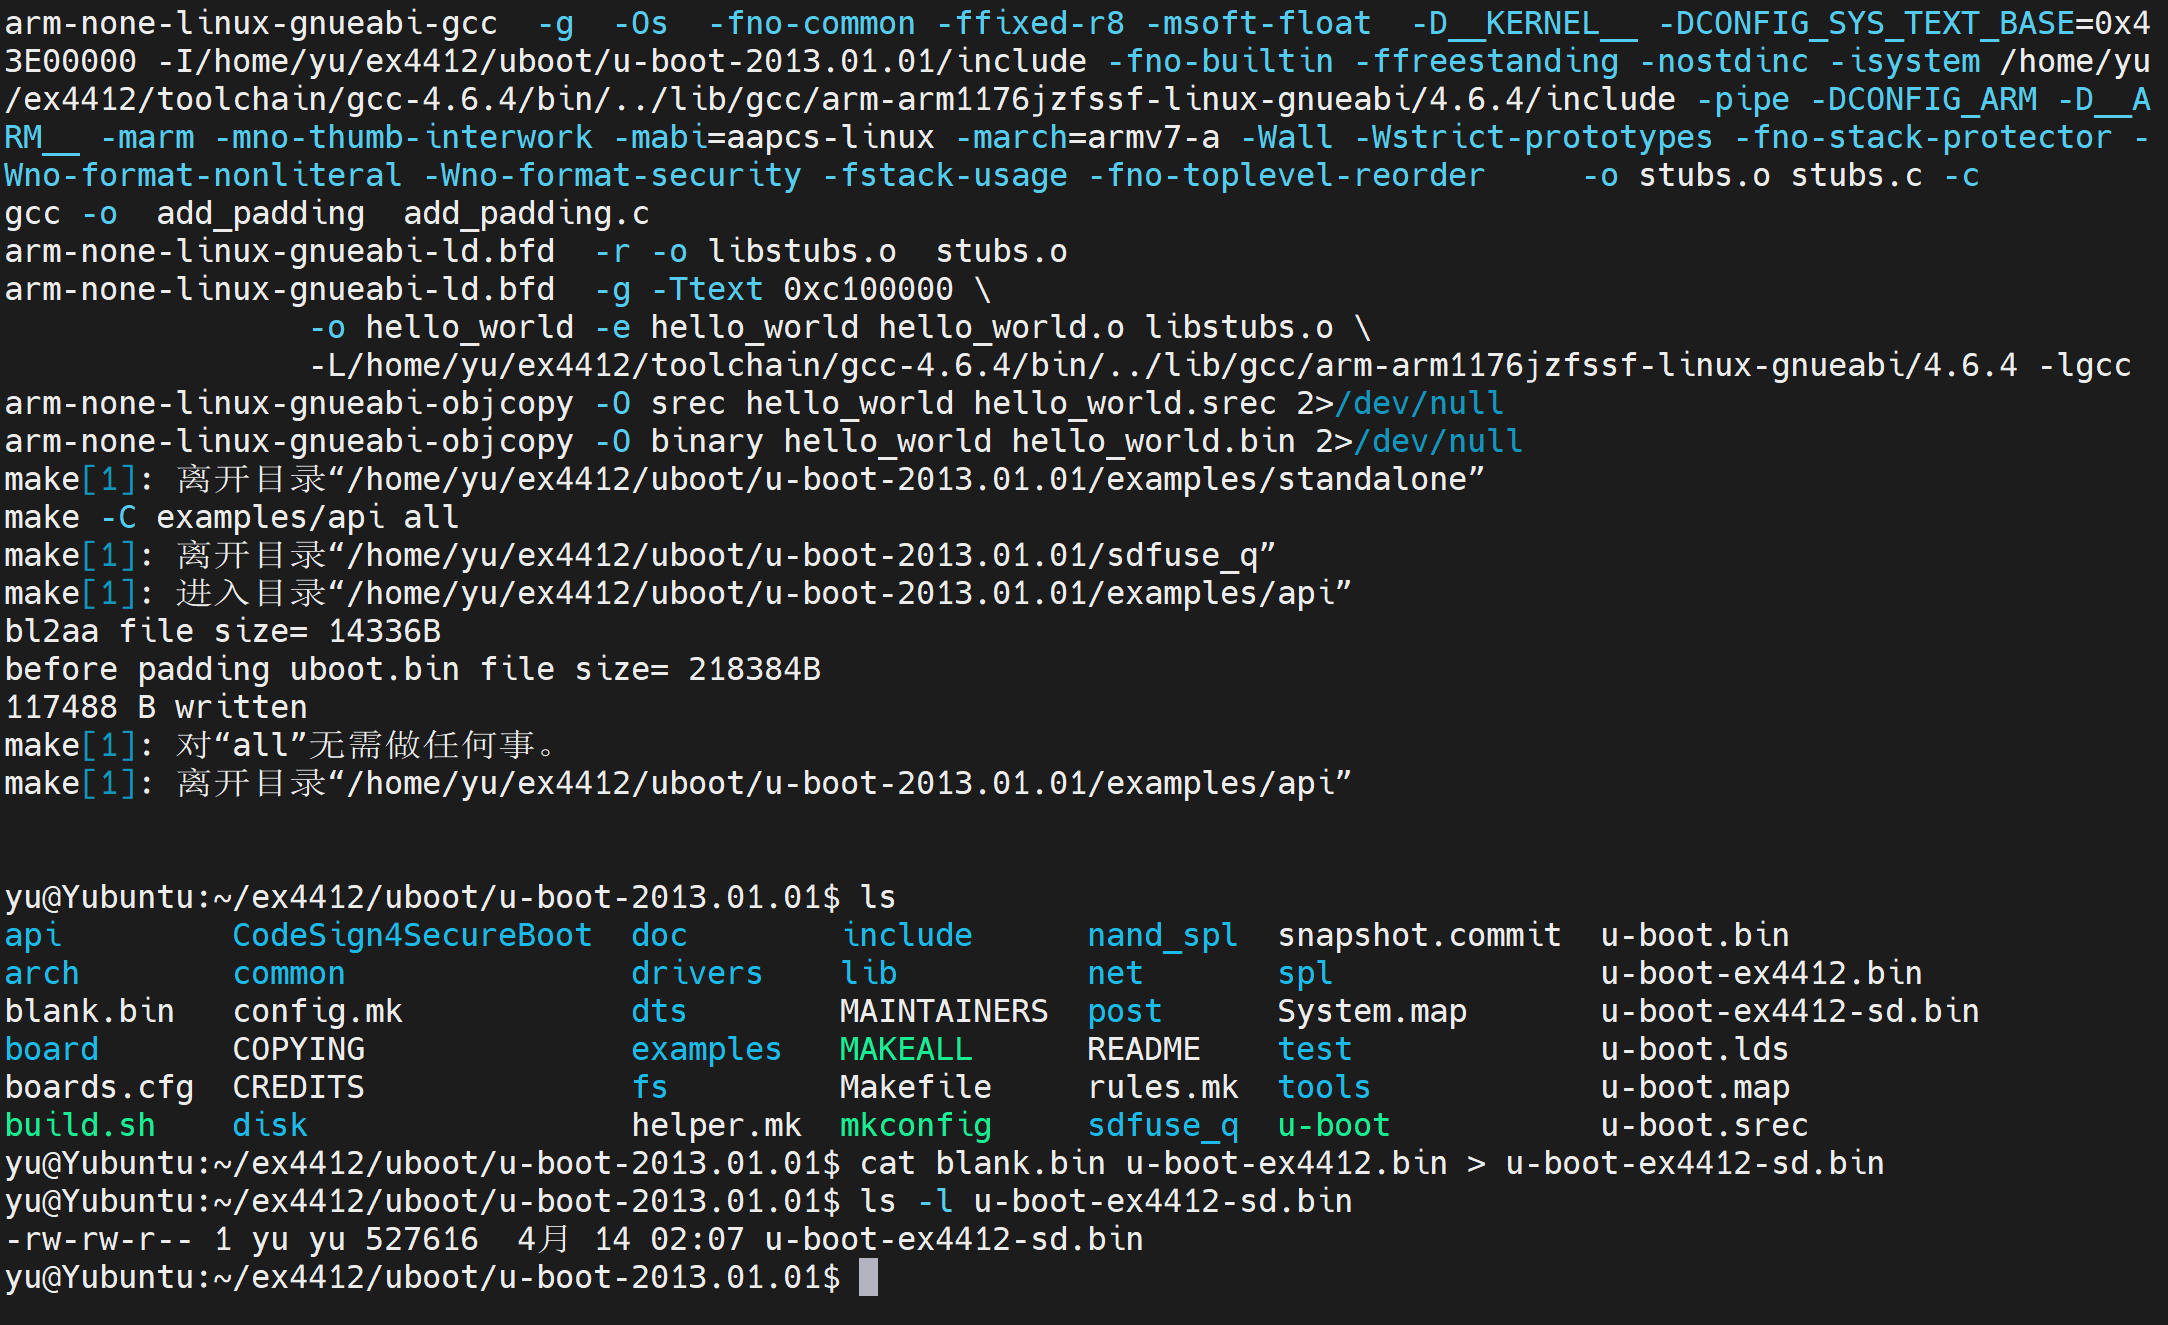Click the blank.bin entry in the listing
Image resolution: width=2168 pixels, height=1325 pixels.
pos(90,1011)
